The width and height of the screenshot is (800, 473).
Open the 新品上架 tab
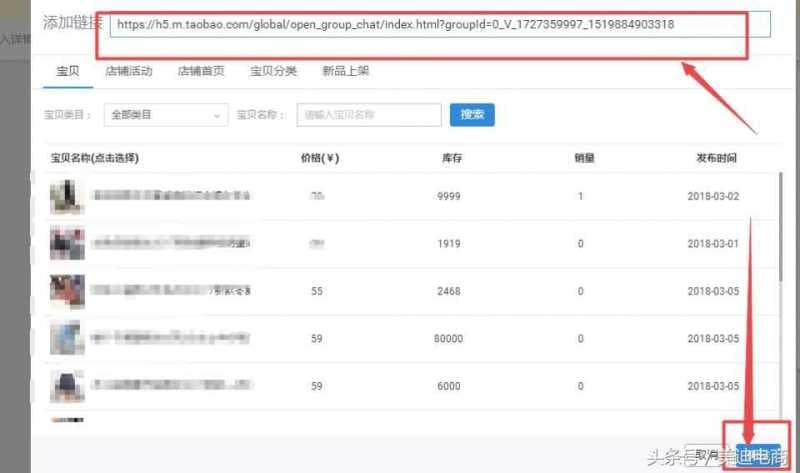point(345,71)
